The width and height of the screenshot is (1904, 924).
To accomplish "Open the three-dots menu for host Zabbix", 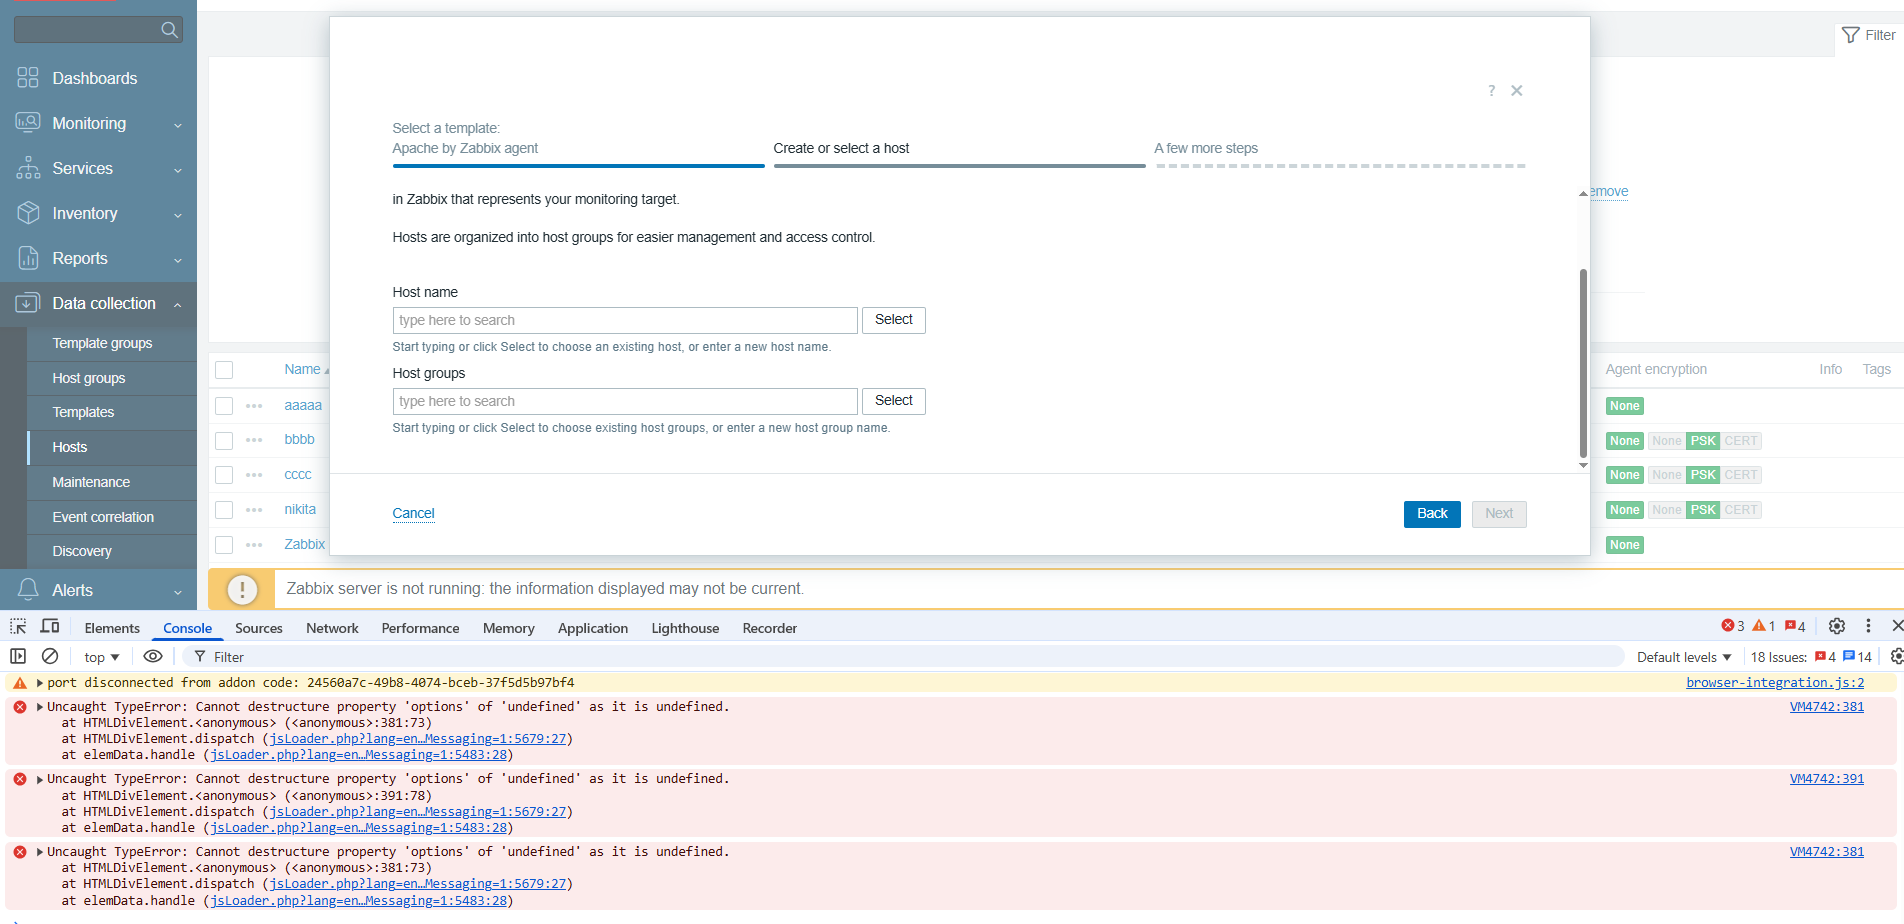I will 254,545.
